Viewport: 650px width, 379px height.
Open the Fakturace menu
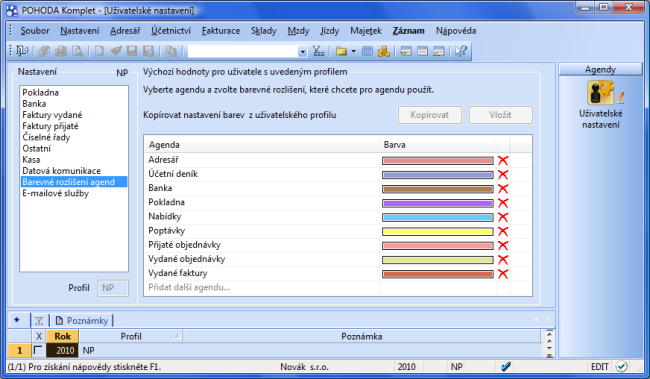221,31
